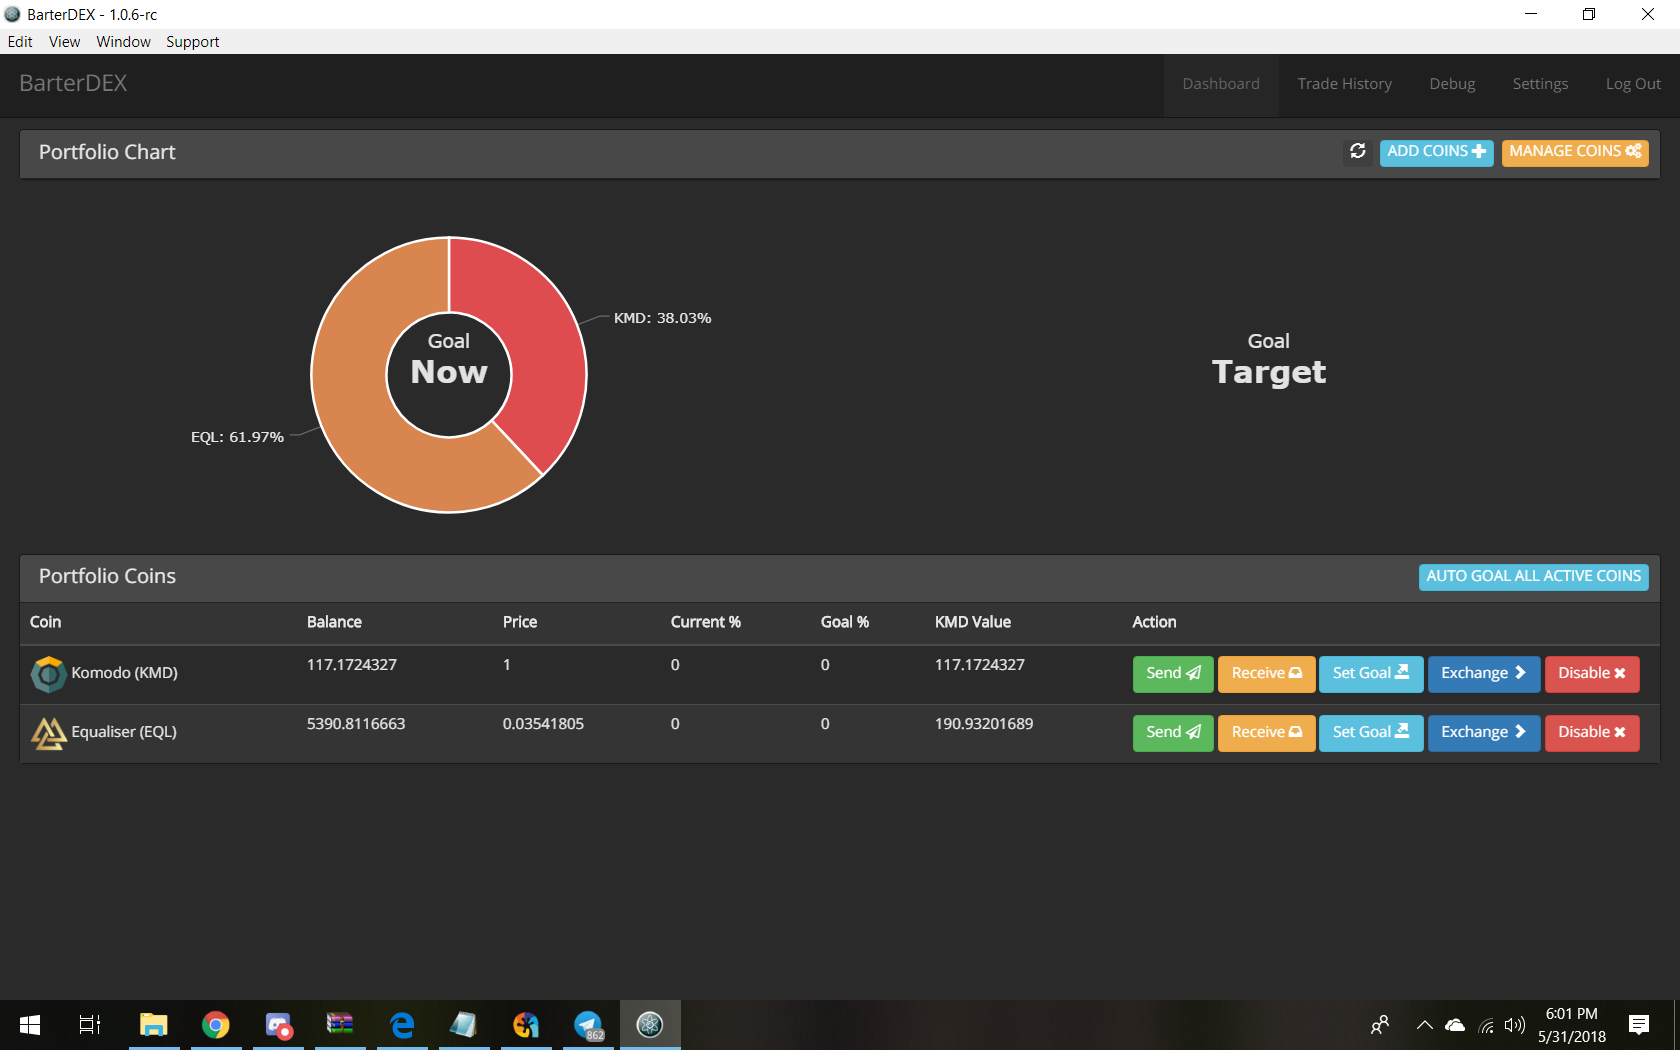Image resolution: width=1680 pixels, height=1050 pixels.
Task: Send Komodo (KMD) coins
Action: pos(1173,674)
